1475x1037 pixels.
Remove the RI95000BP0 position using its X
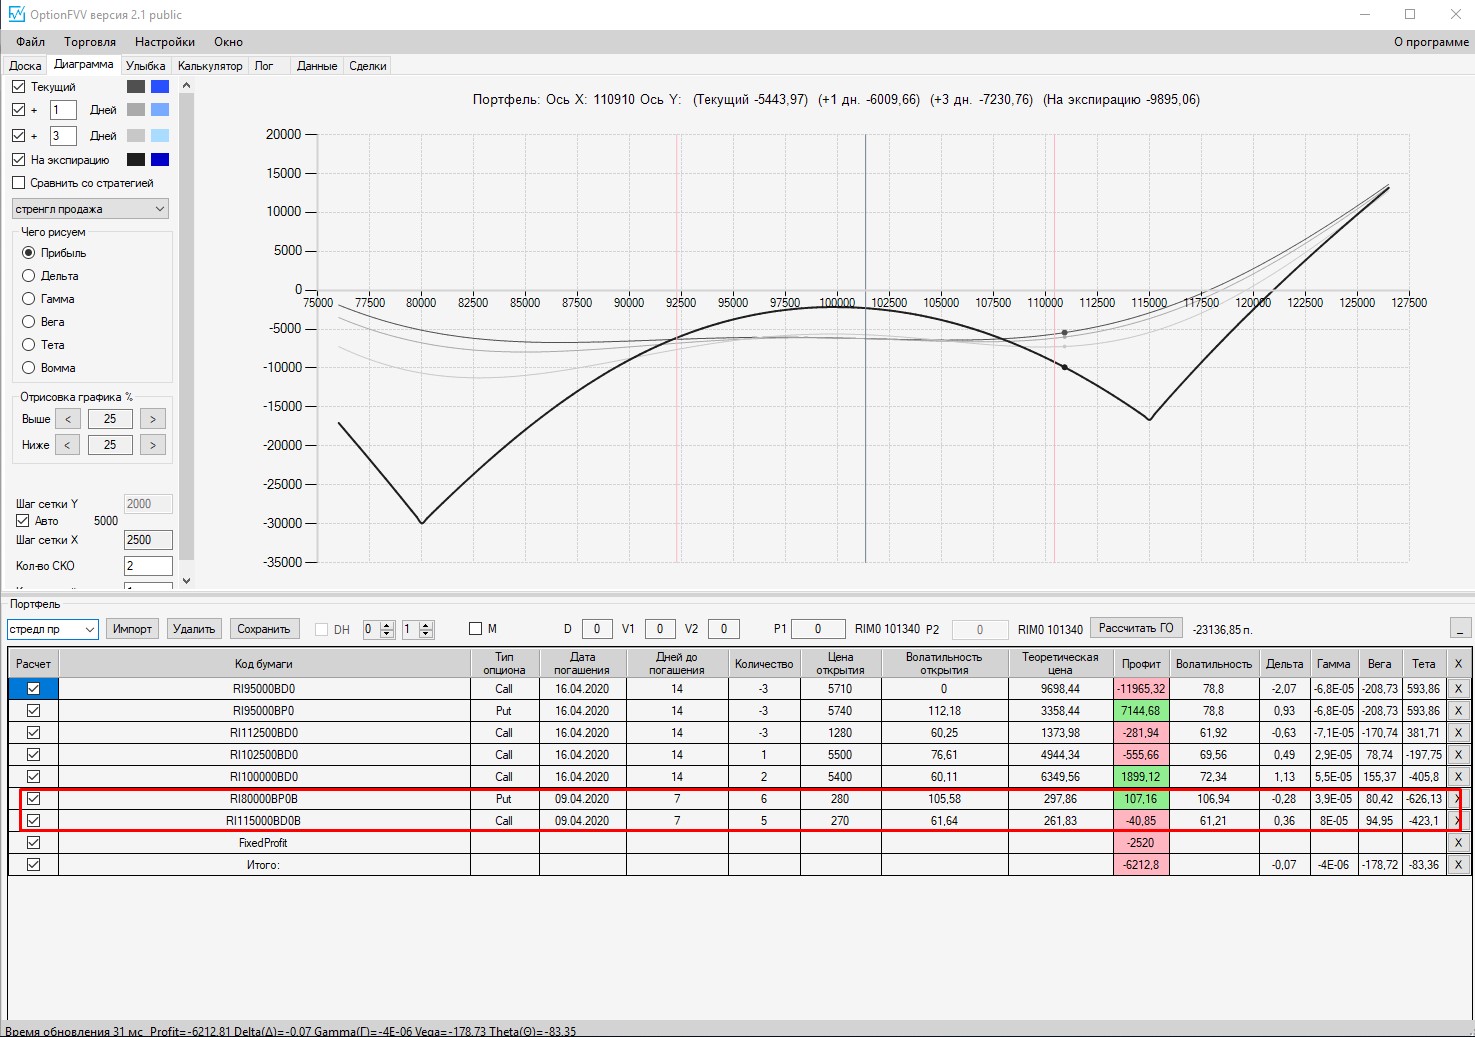tap(1458, 710)
